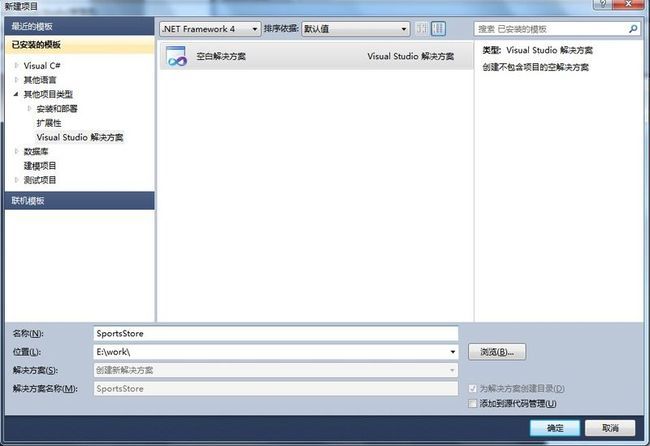Expand the 数据库 tree node
The width and height of the screenshot is (650, 446).
coord(16,151)
